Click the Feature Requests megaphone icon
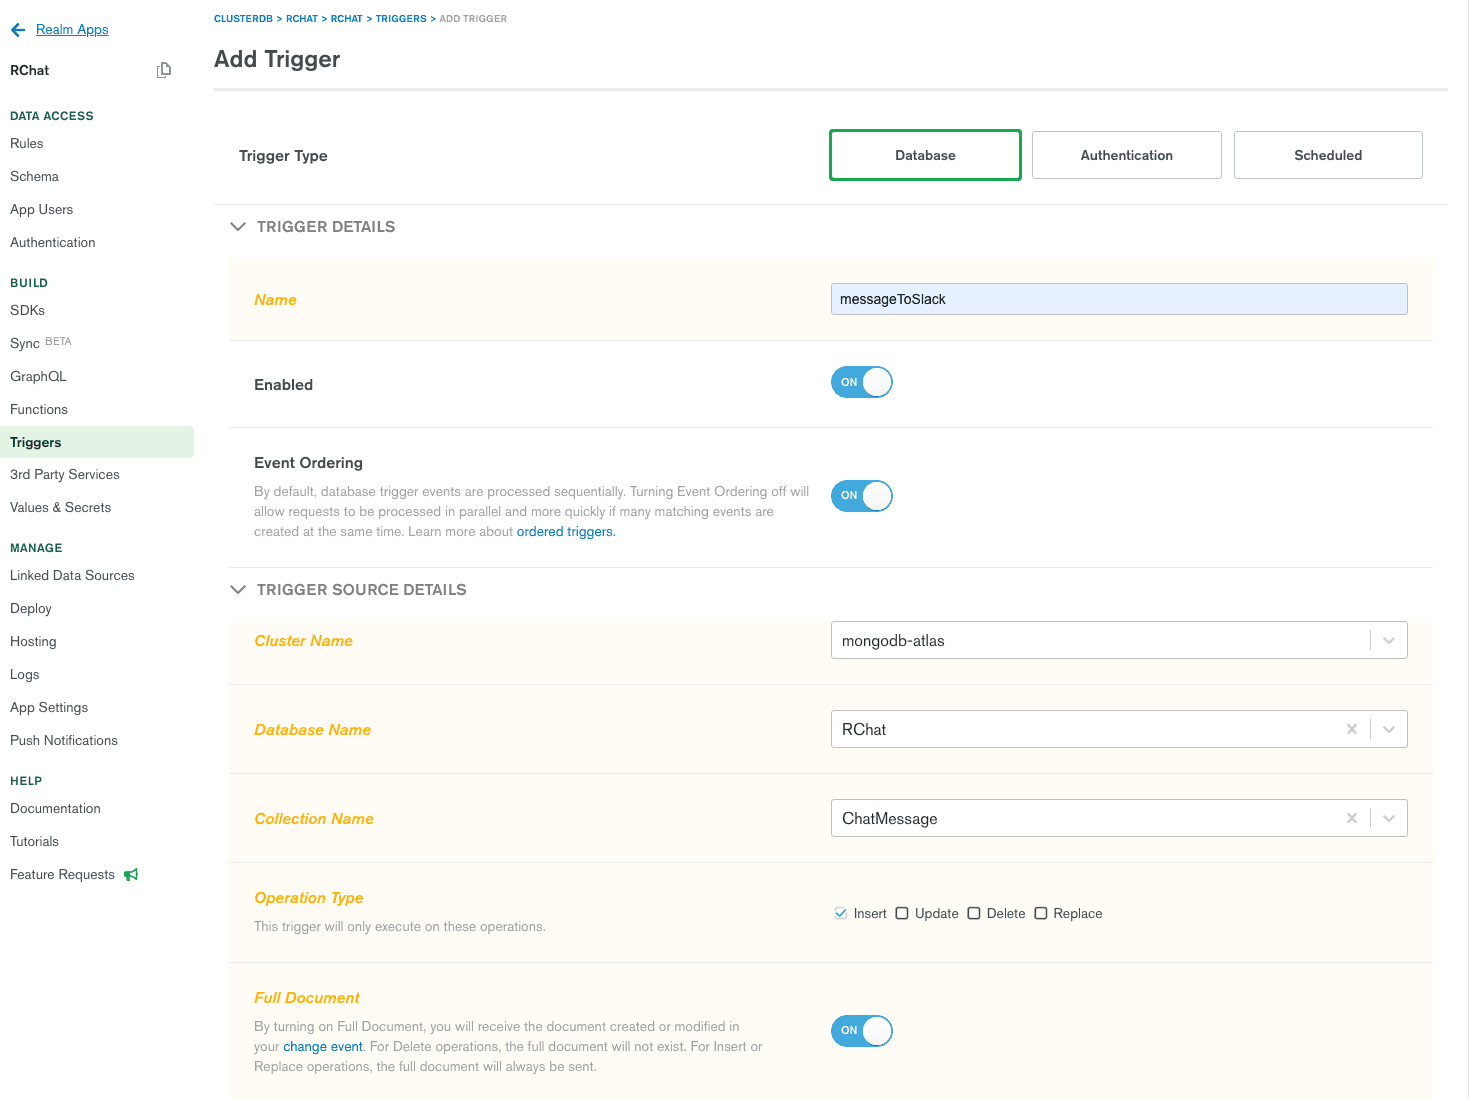1469x1099 pixels. 131,875
